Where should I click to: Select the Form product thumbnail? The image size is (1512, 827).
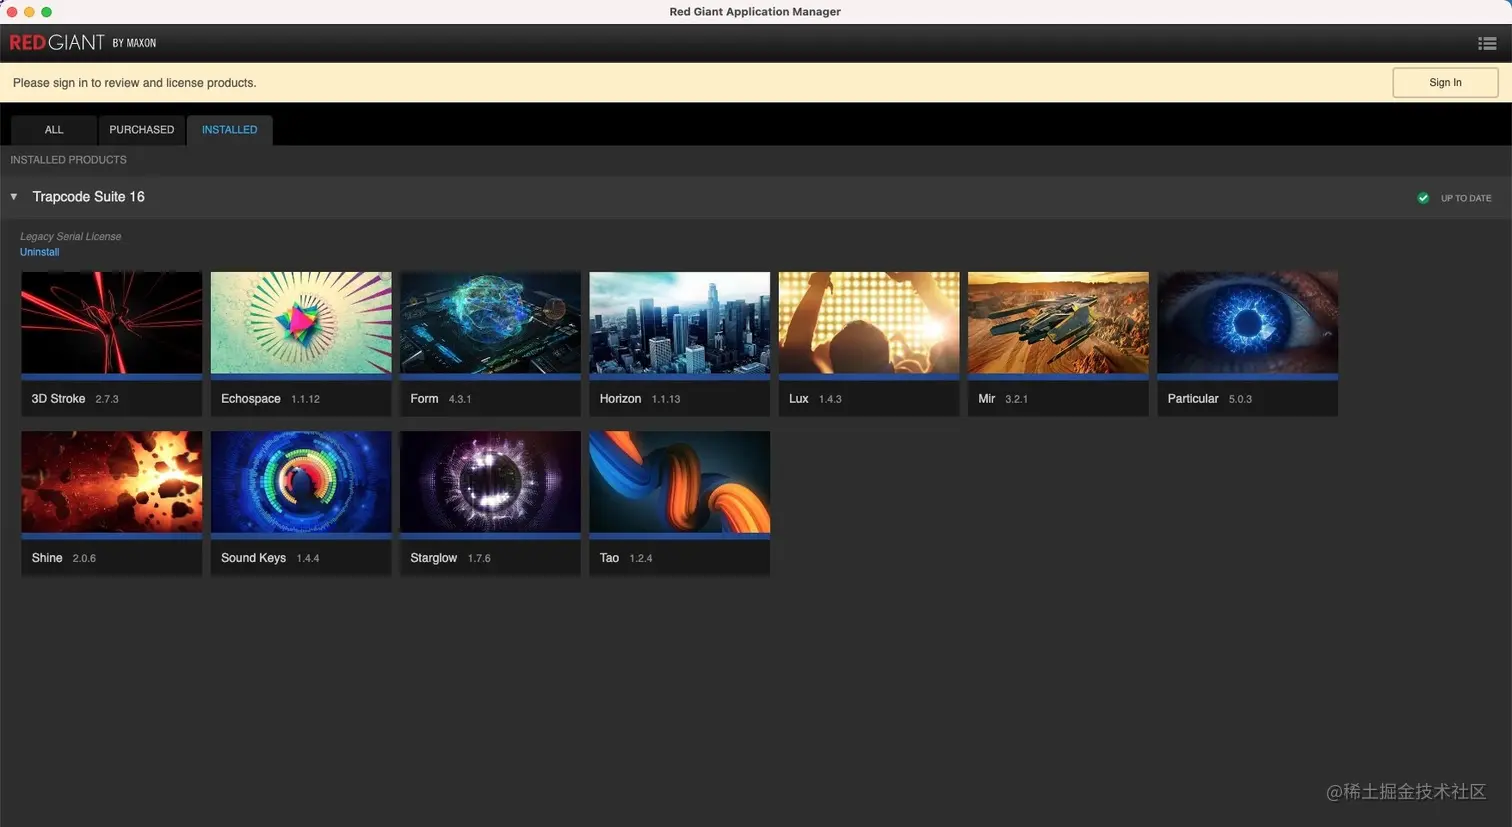[490, 323]
